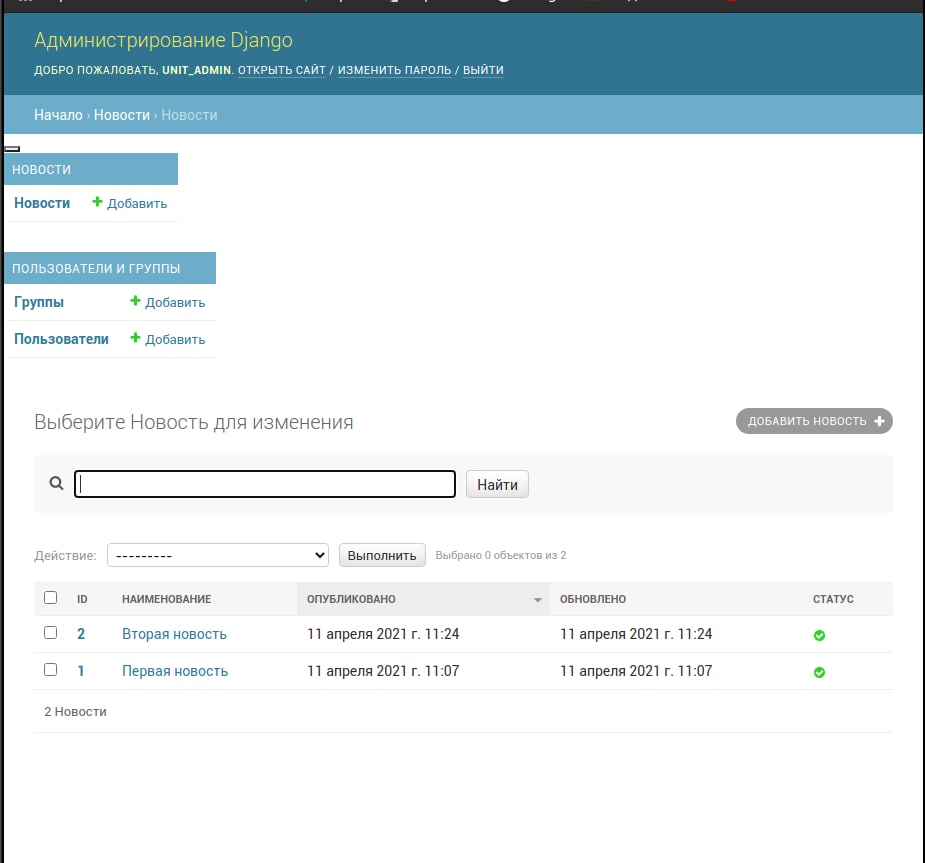Image resolution: width=925 pixels, height=863 pixels.
Task: Check the box for Первая новость row
Action: [x=51, y=670]
